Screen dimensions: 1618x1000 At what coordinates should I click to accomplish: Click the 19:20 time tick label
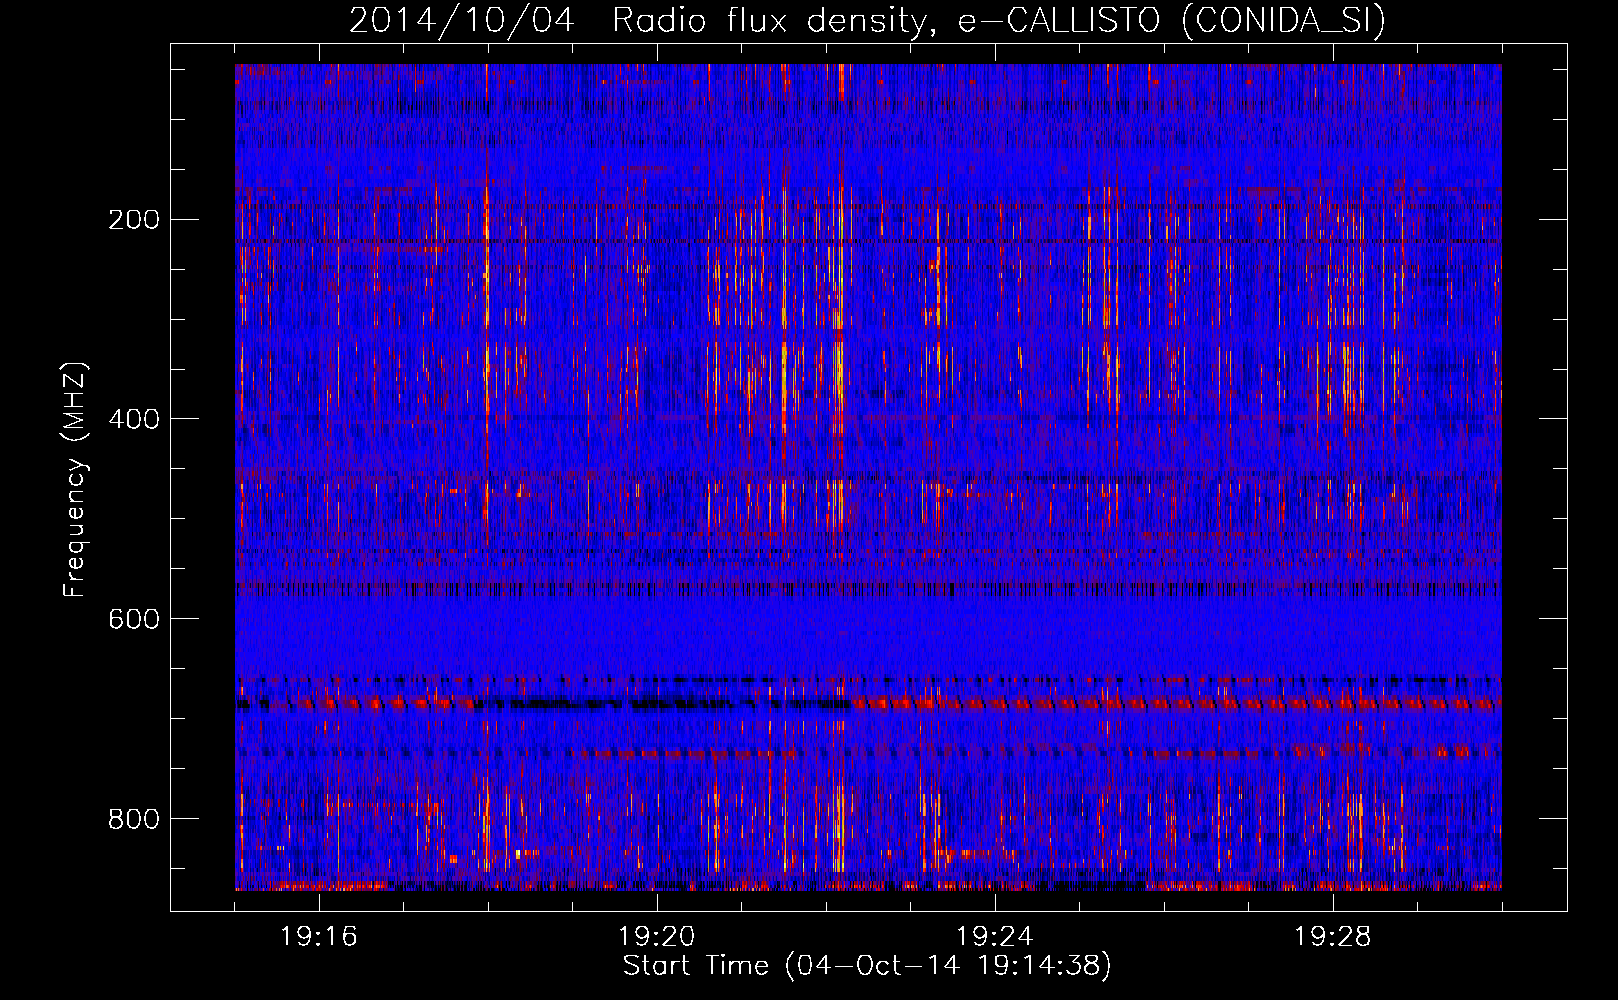click(x=657, y=937)
